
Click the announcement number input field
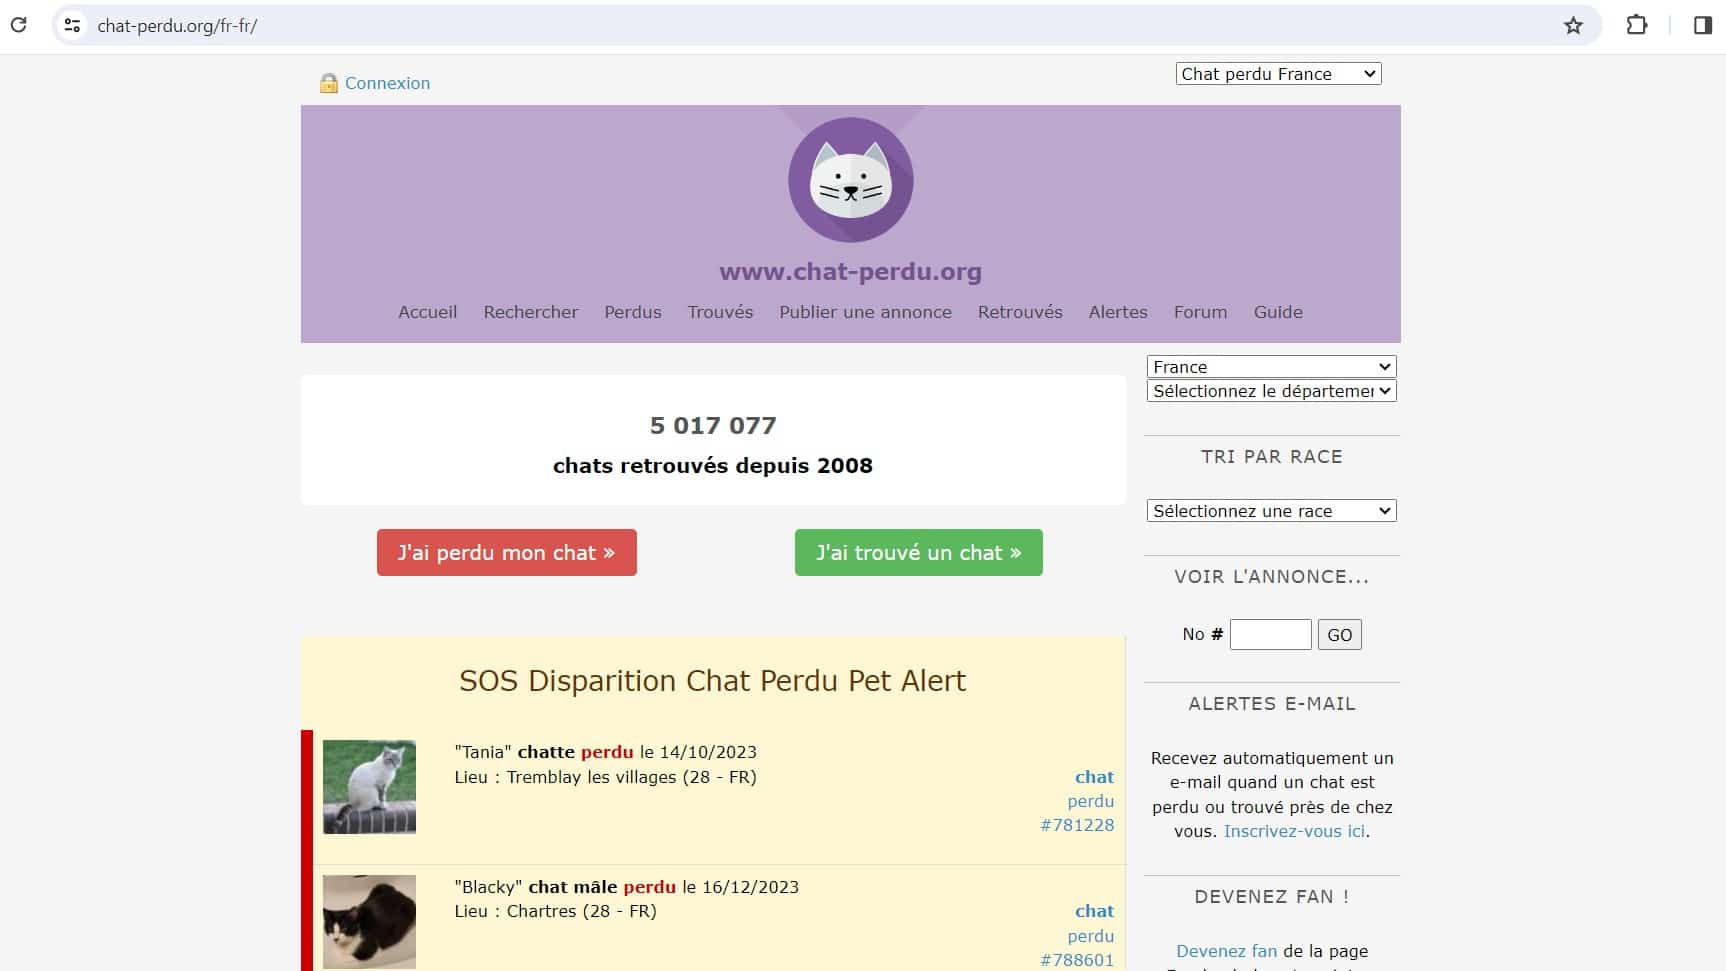(x=1270, y=635)
